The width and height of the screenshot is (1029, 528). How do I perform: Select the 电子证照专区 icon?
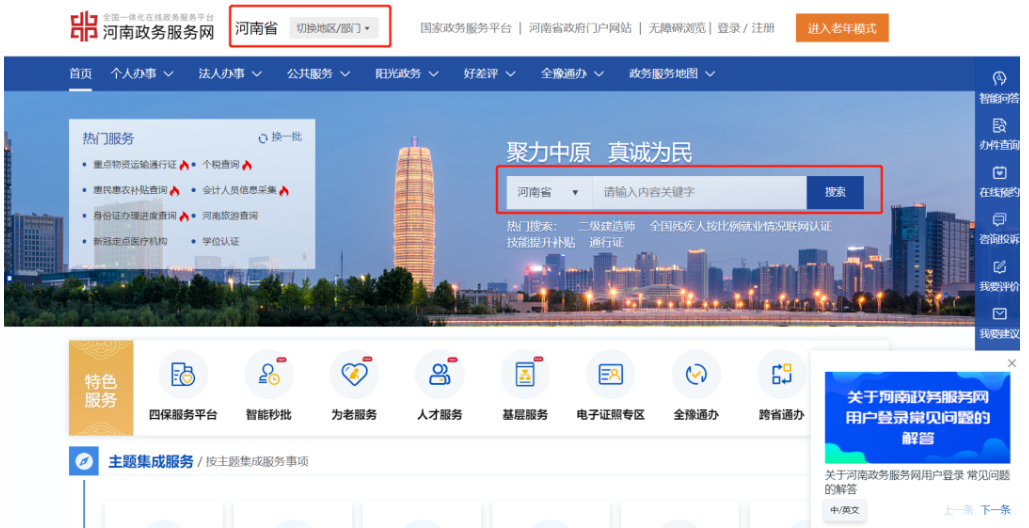[610, 375]
